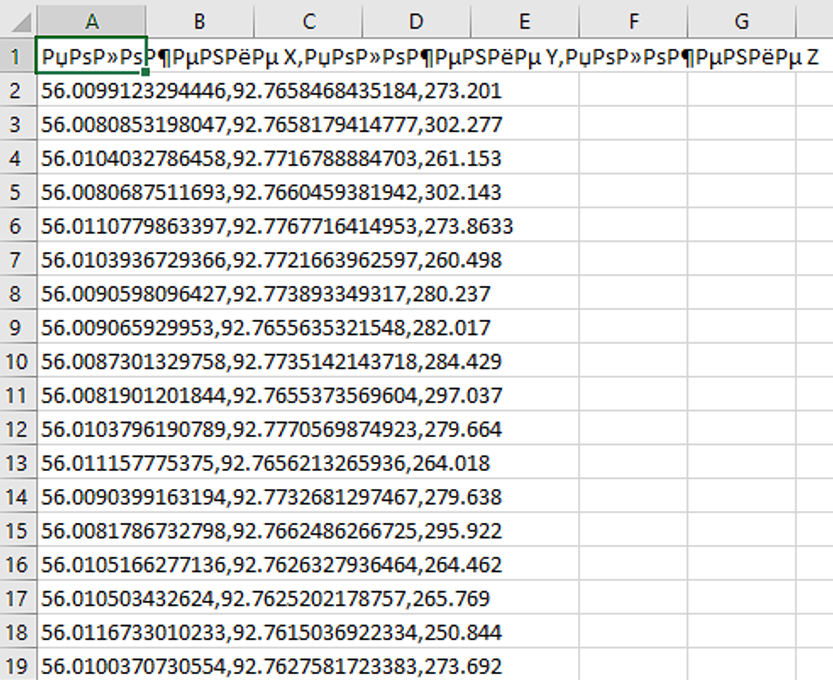Select entire column D
This screenshot has height=680, width=833.
tap(416, 20)
